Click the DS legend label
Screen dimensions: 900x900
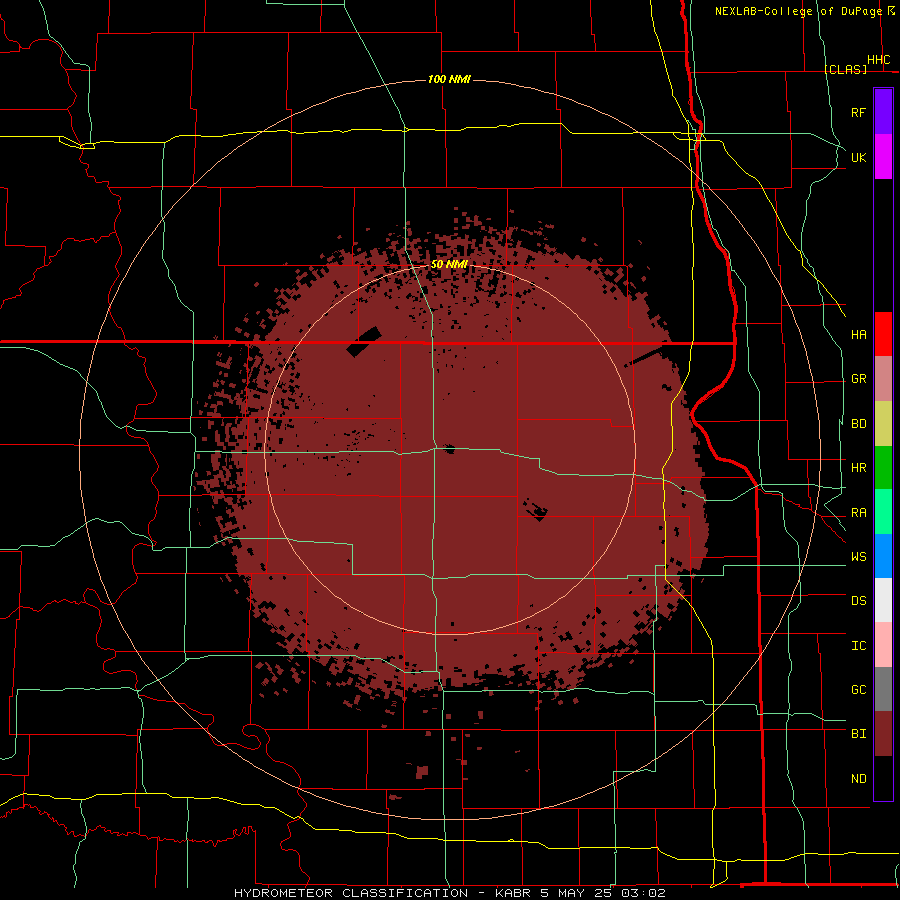pos(859,600)
